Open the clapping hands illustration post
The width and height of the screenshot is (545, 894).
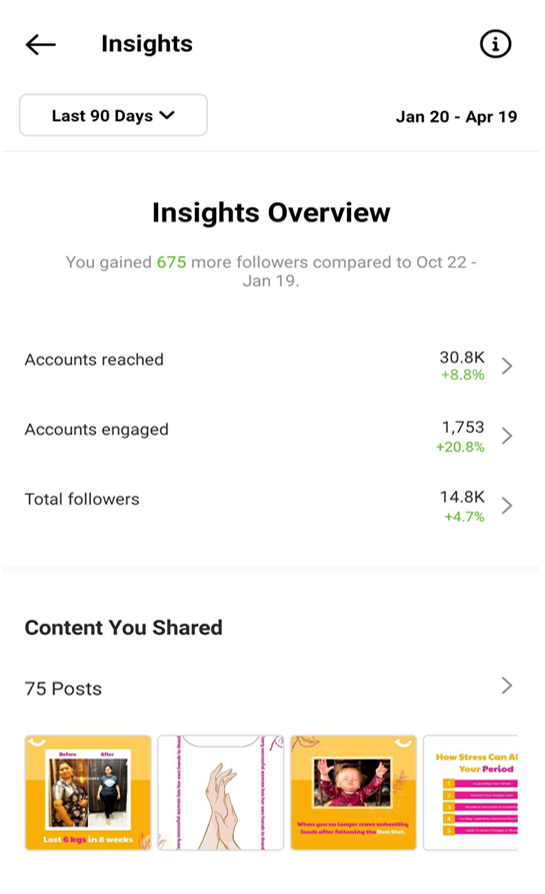tap(221, 793)
